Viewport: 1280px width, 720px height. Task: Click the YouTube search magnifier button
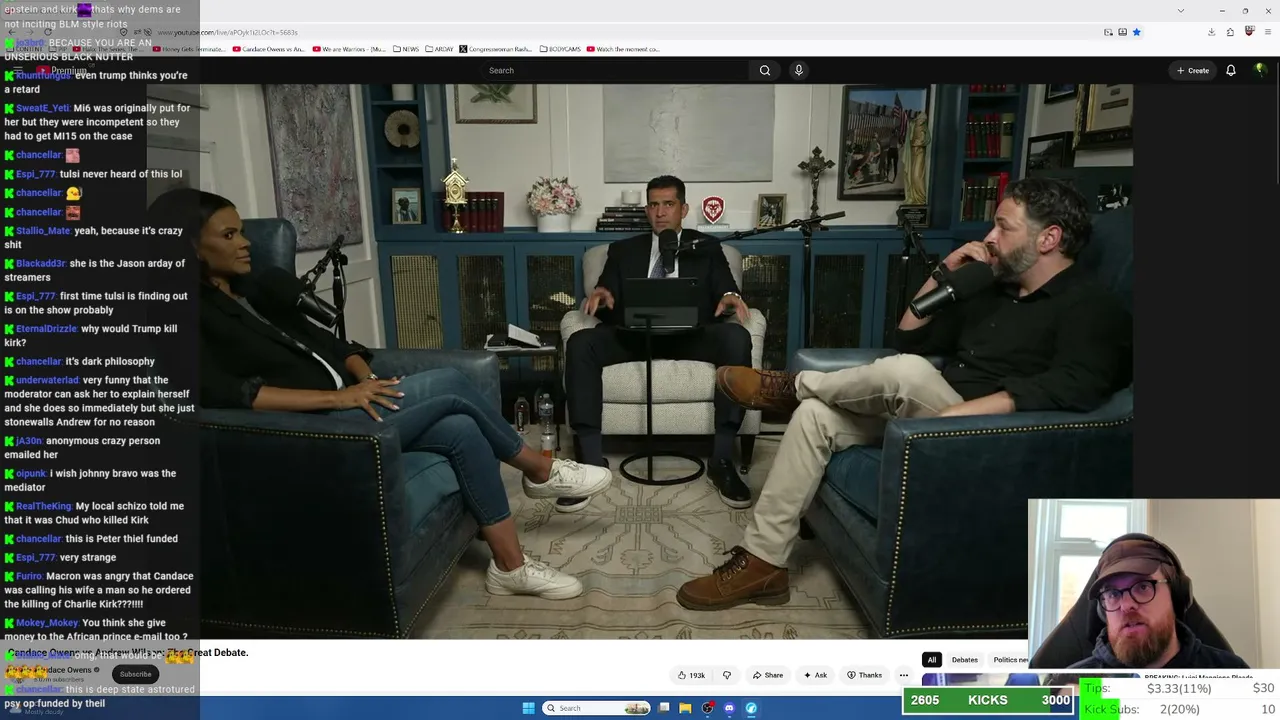click(765, 70)
